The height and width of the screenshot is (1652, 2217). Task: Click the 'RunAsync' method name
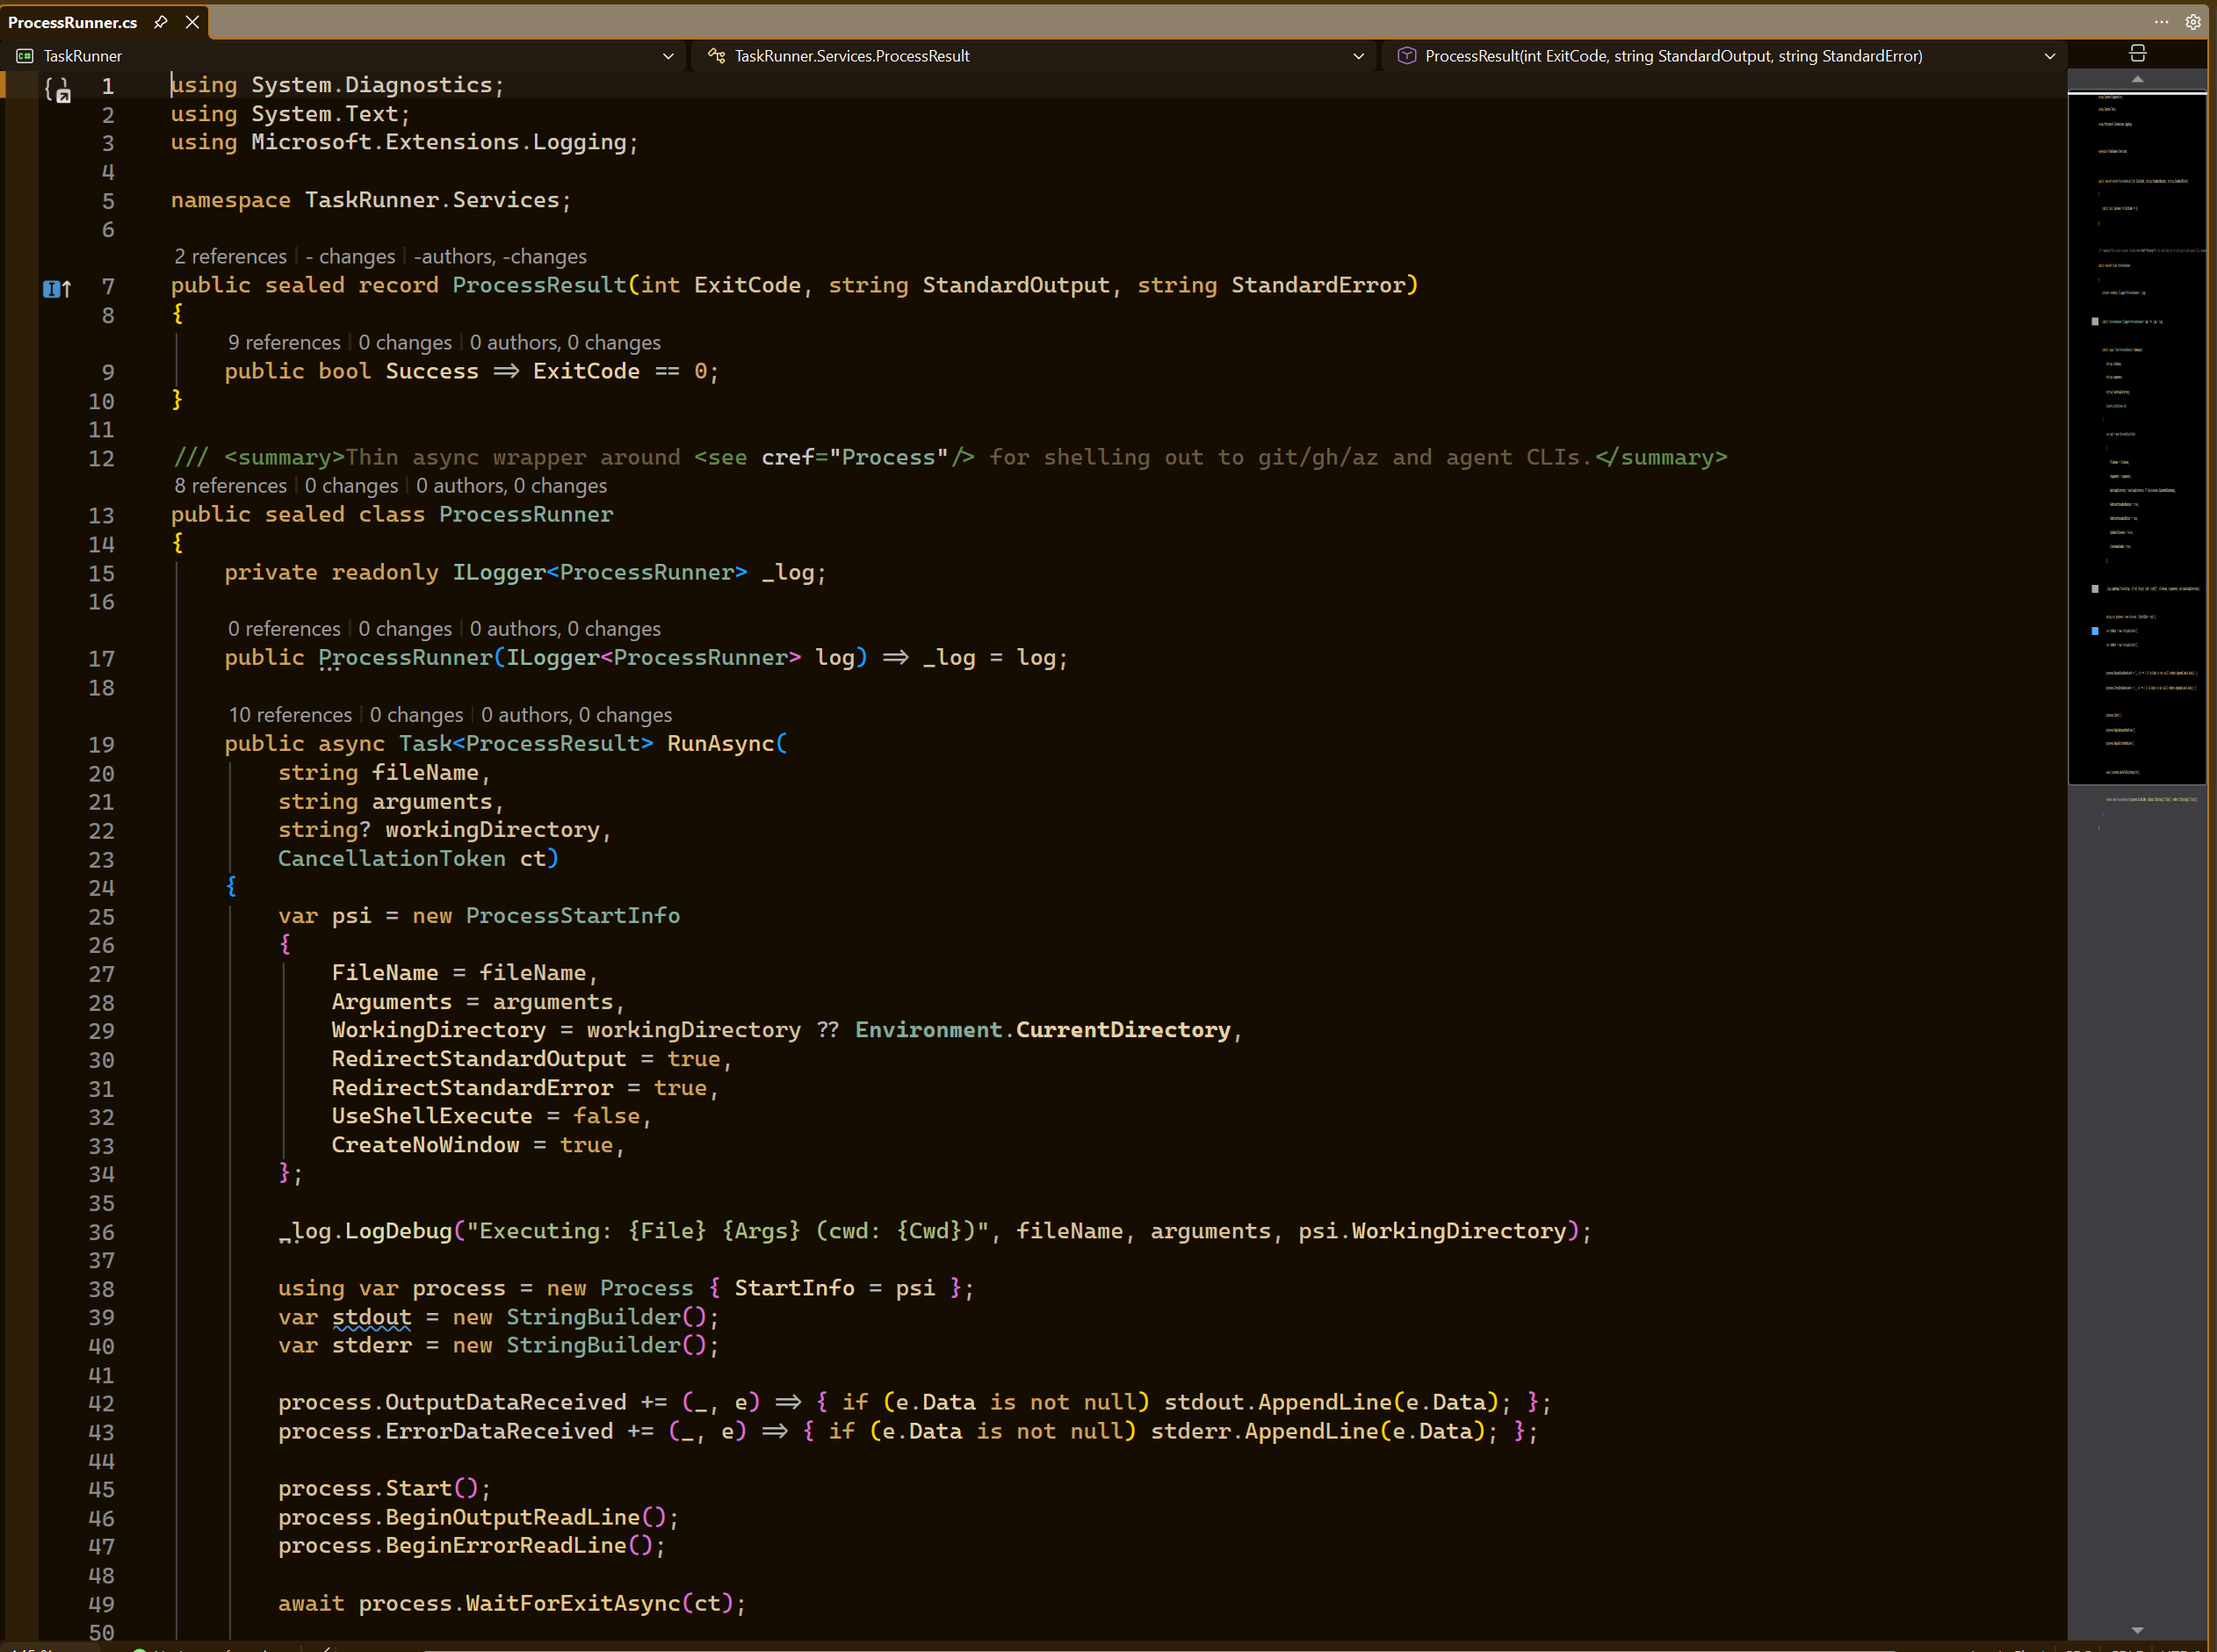721,744
